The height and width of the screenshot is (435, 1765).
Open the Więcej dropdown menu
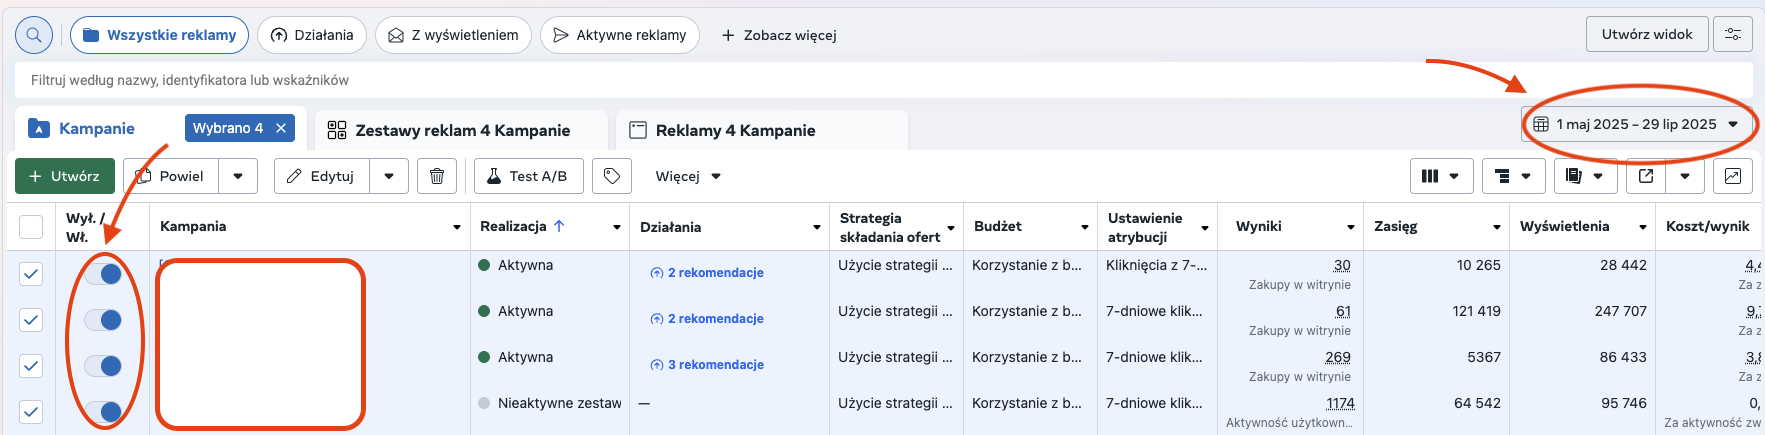pos(688,176)
